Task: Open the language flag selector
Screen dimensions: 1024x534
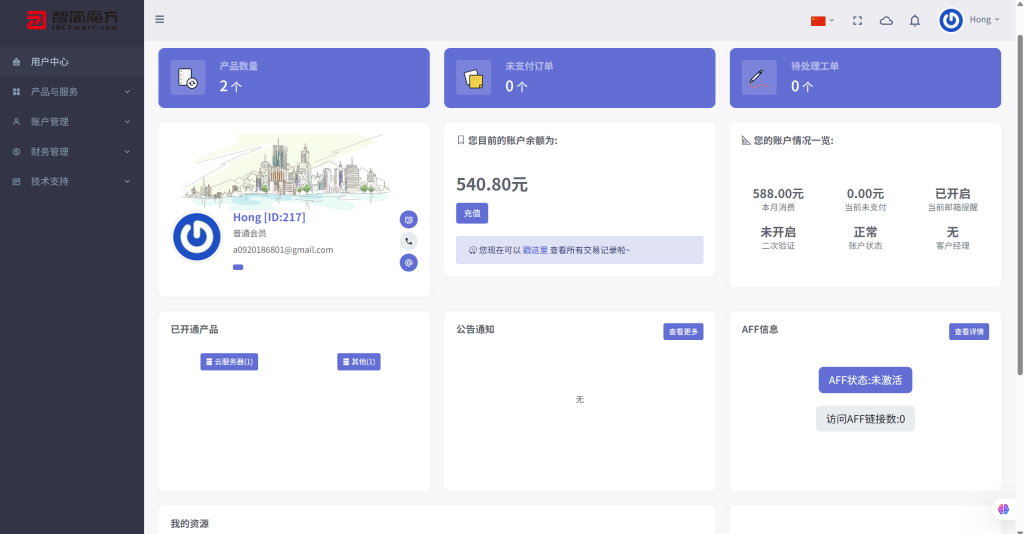Action: (822, 20)
